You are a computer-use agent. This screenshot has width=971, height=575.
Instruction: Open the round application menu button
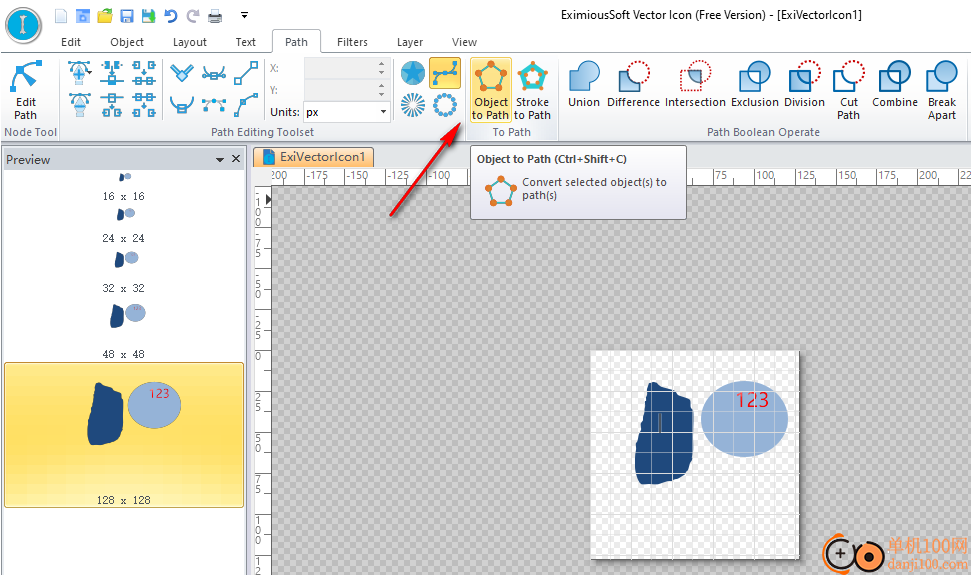click(x=23, y=25)
